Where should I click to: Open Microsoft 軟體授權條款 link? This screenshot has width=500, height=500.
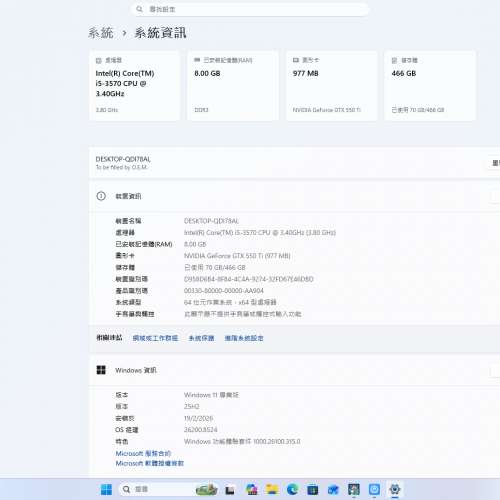149,463
